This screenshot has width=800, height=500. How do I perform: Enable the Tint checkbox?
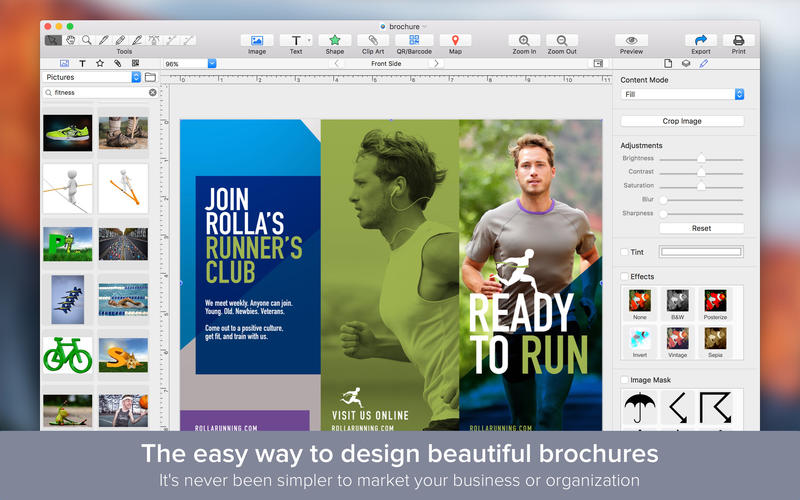tap(625, 252)
